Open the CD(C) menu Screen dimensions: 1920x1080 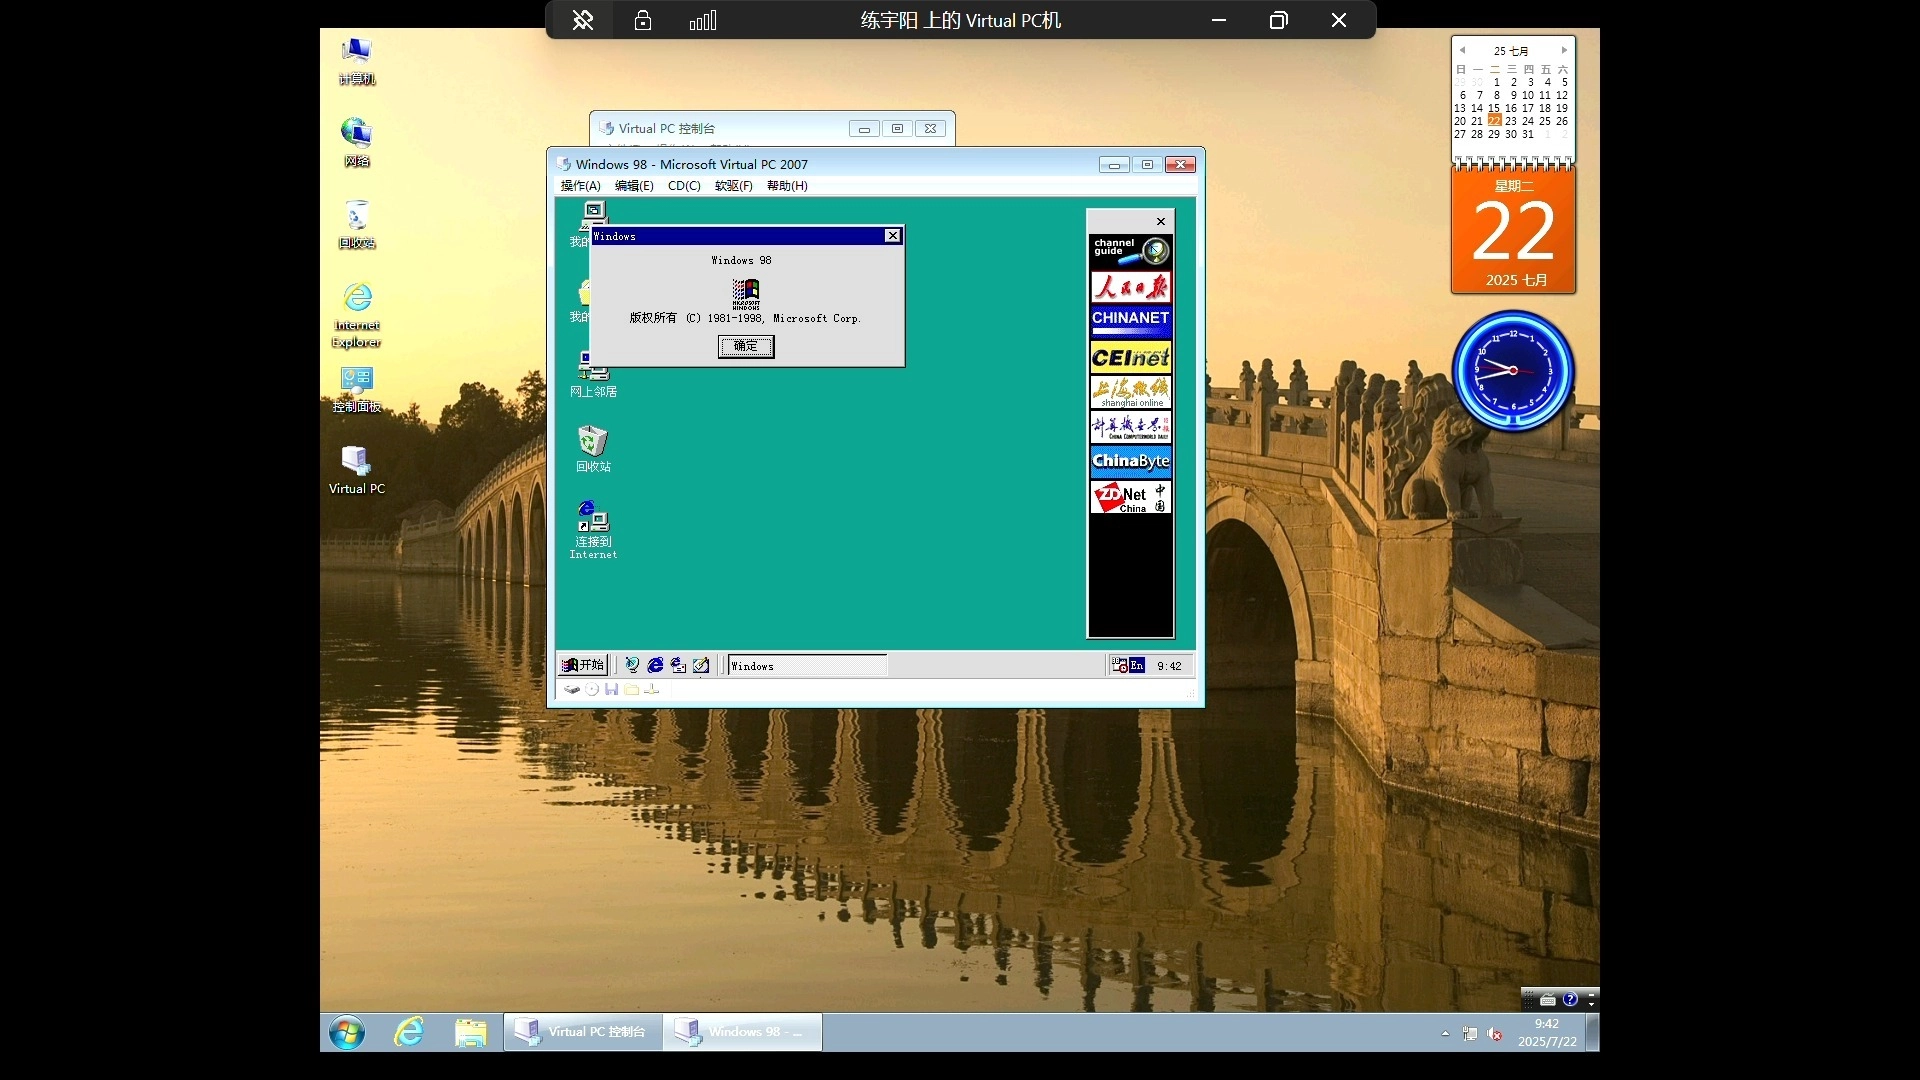pyautogui.click(x=684, y=186)
